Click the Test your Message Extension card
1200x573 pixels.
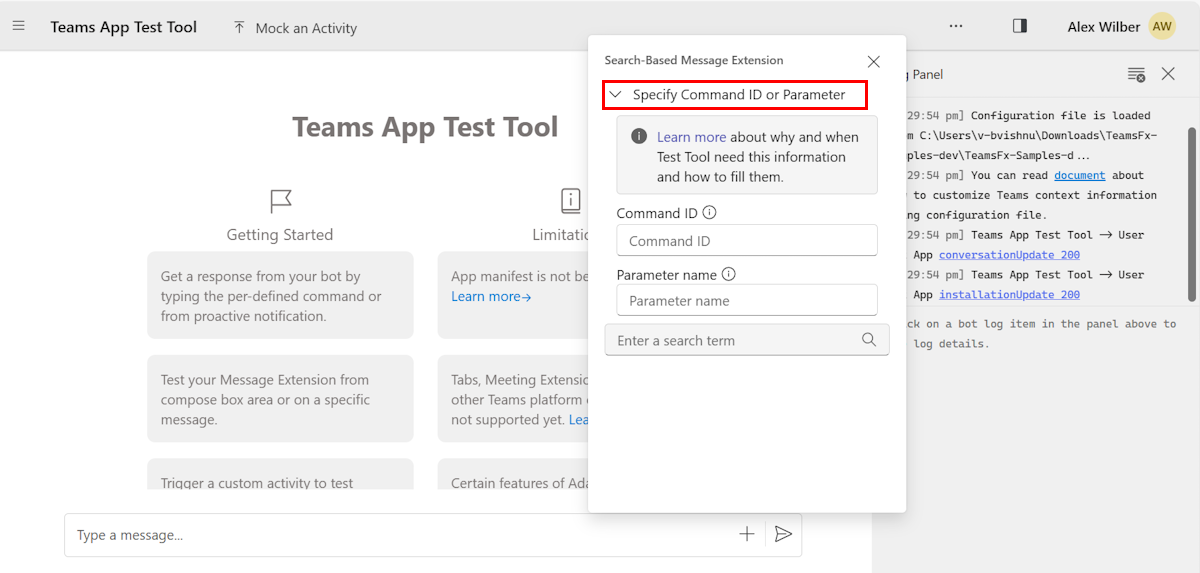point(280,399)
